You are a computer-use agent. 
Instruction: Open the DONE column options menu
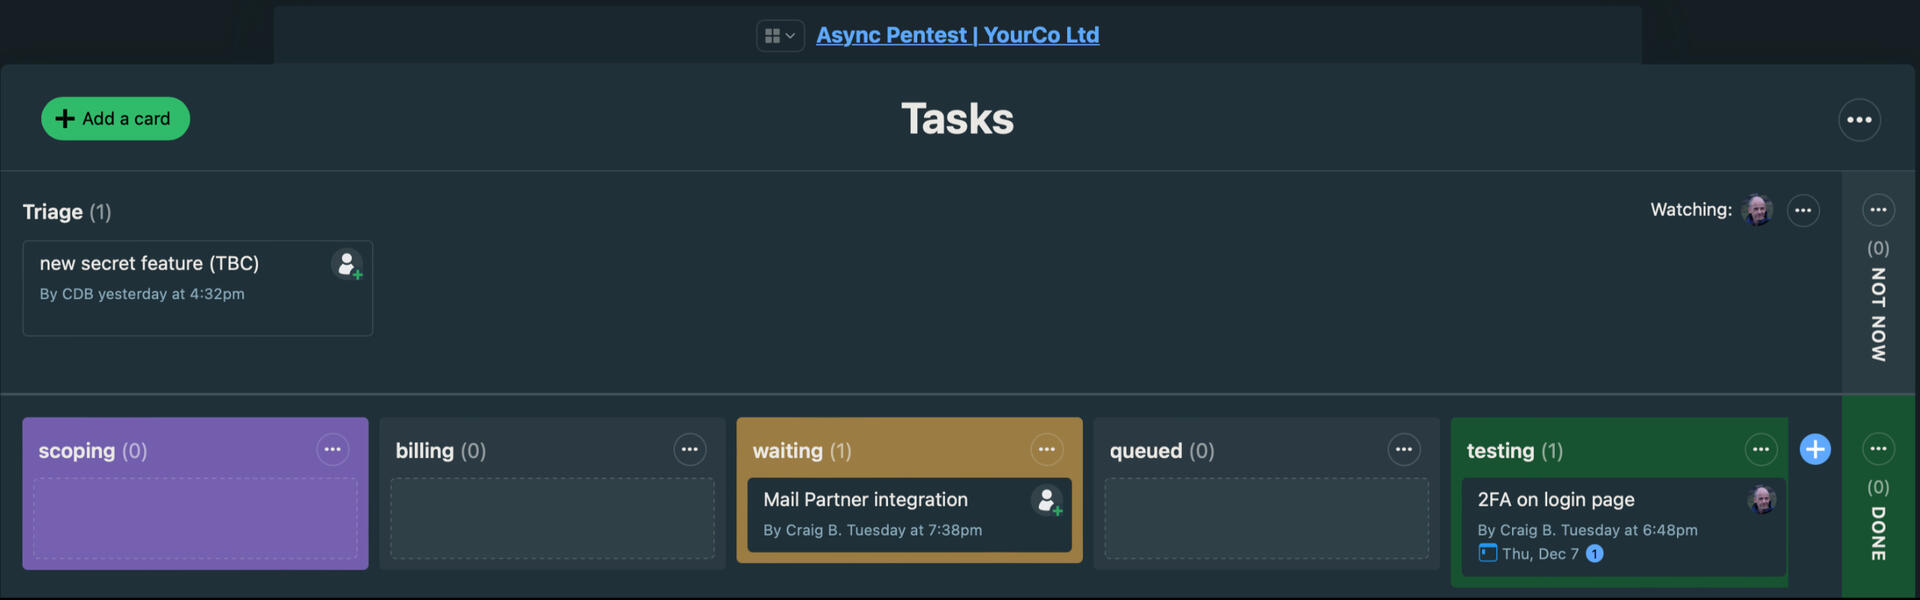point(1878,449)
